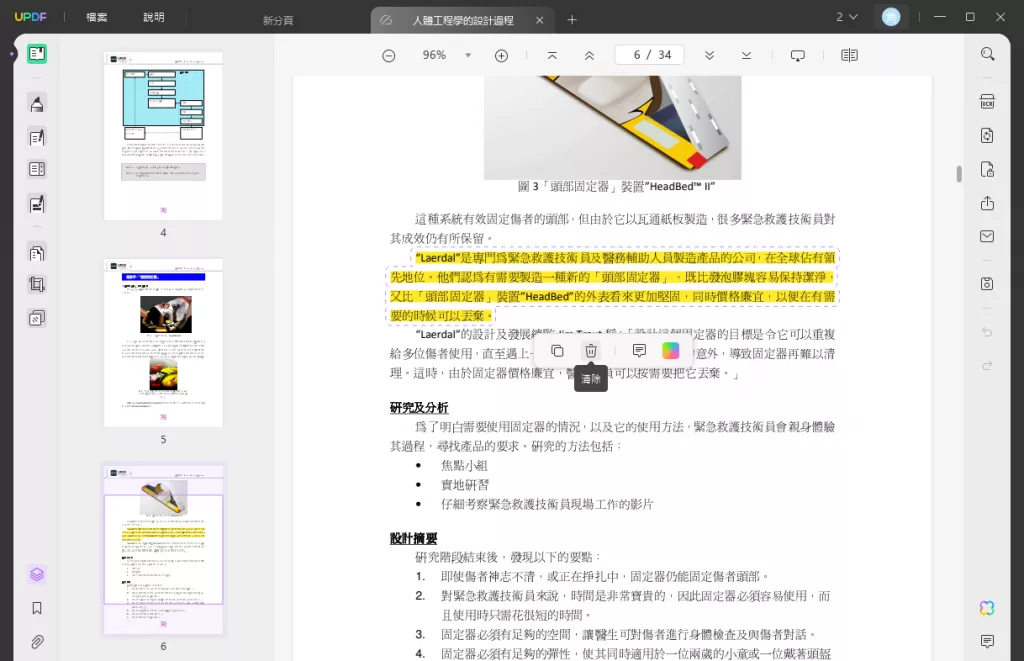This screenshot has height=661, width=1024.
Task: Jump to the first page
Action: click(x=552, y=56)
